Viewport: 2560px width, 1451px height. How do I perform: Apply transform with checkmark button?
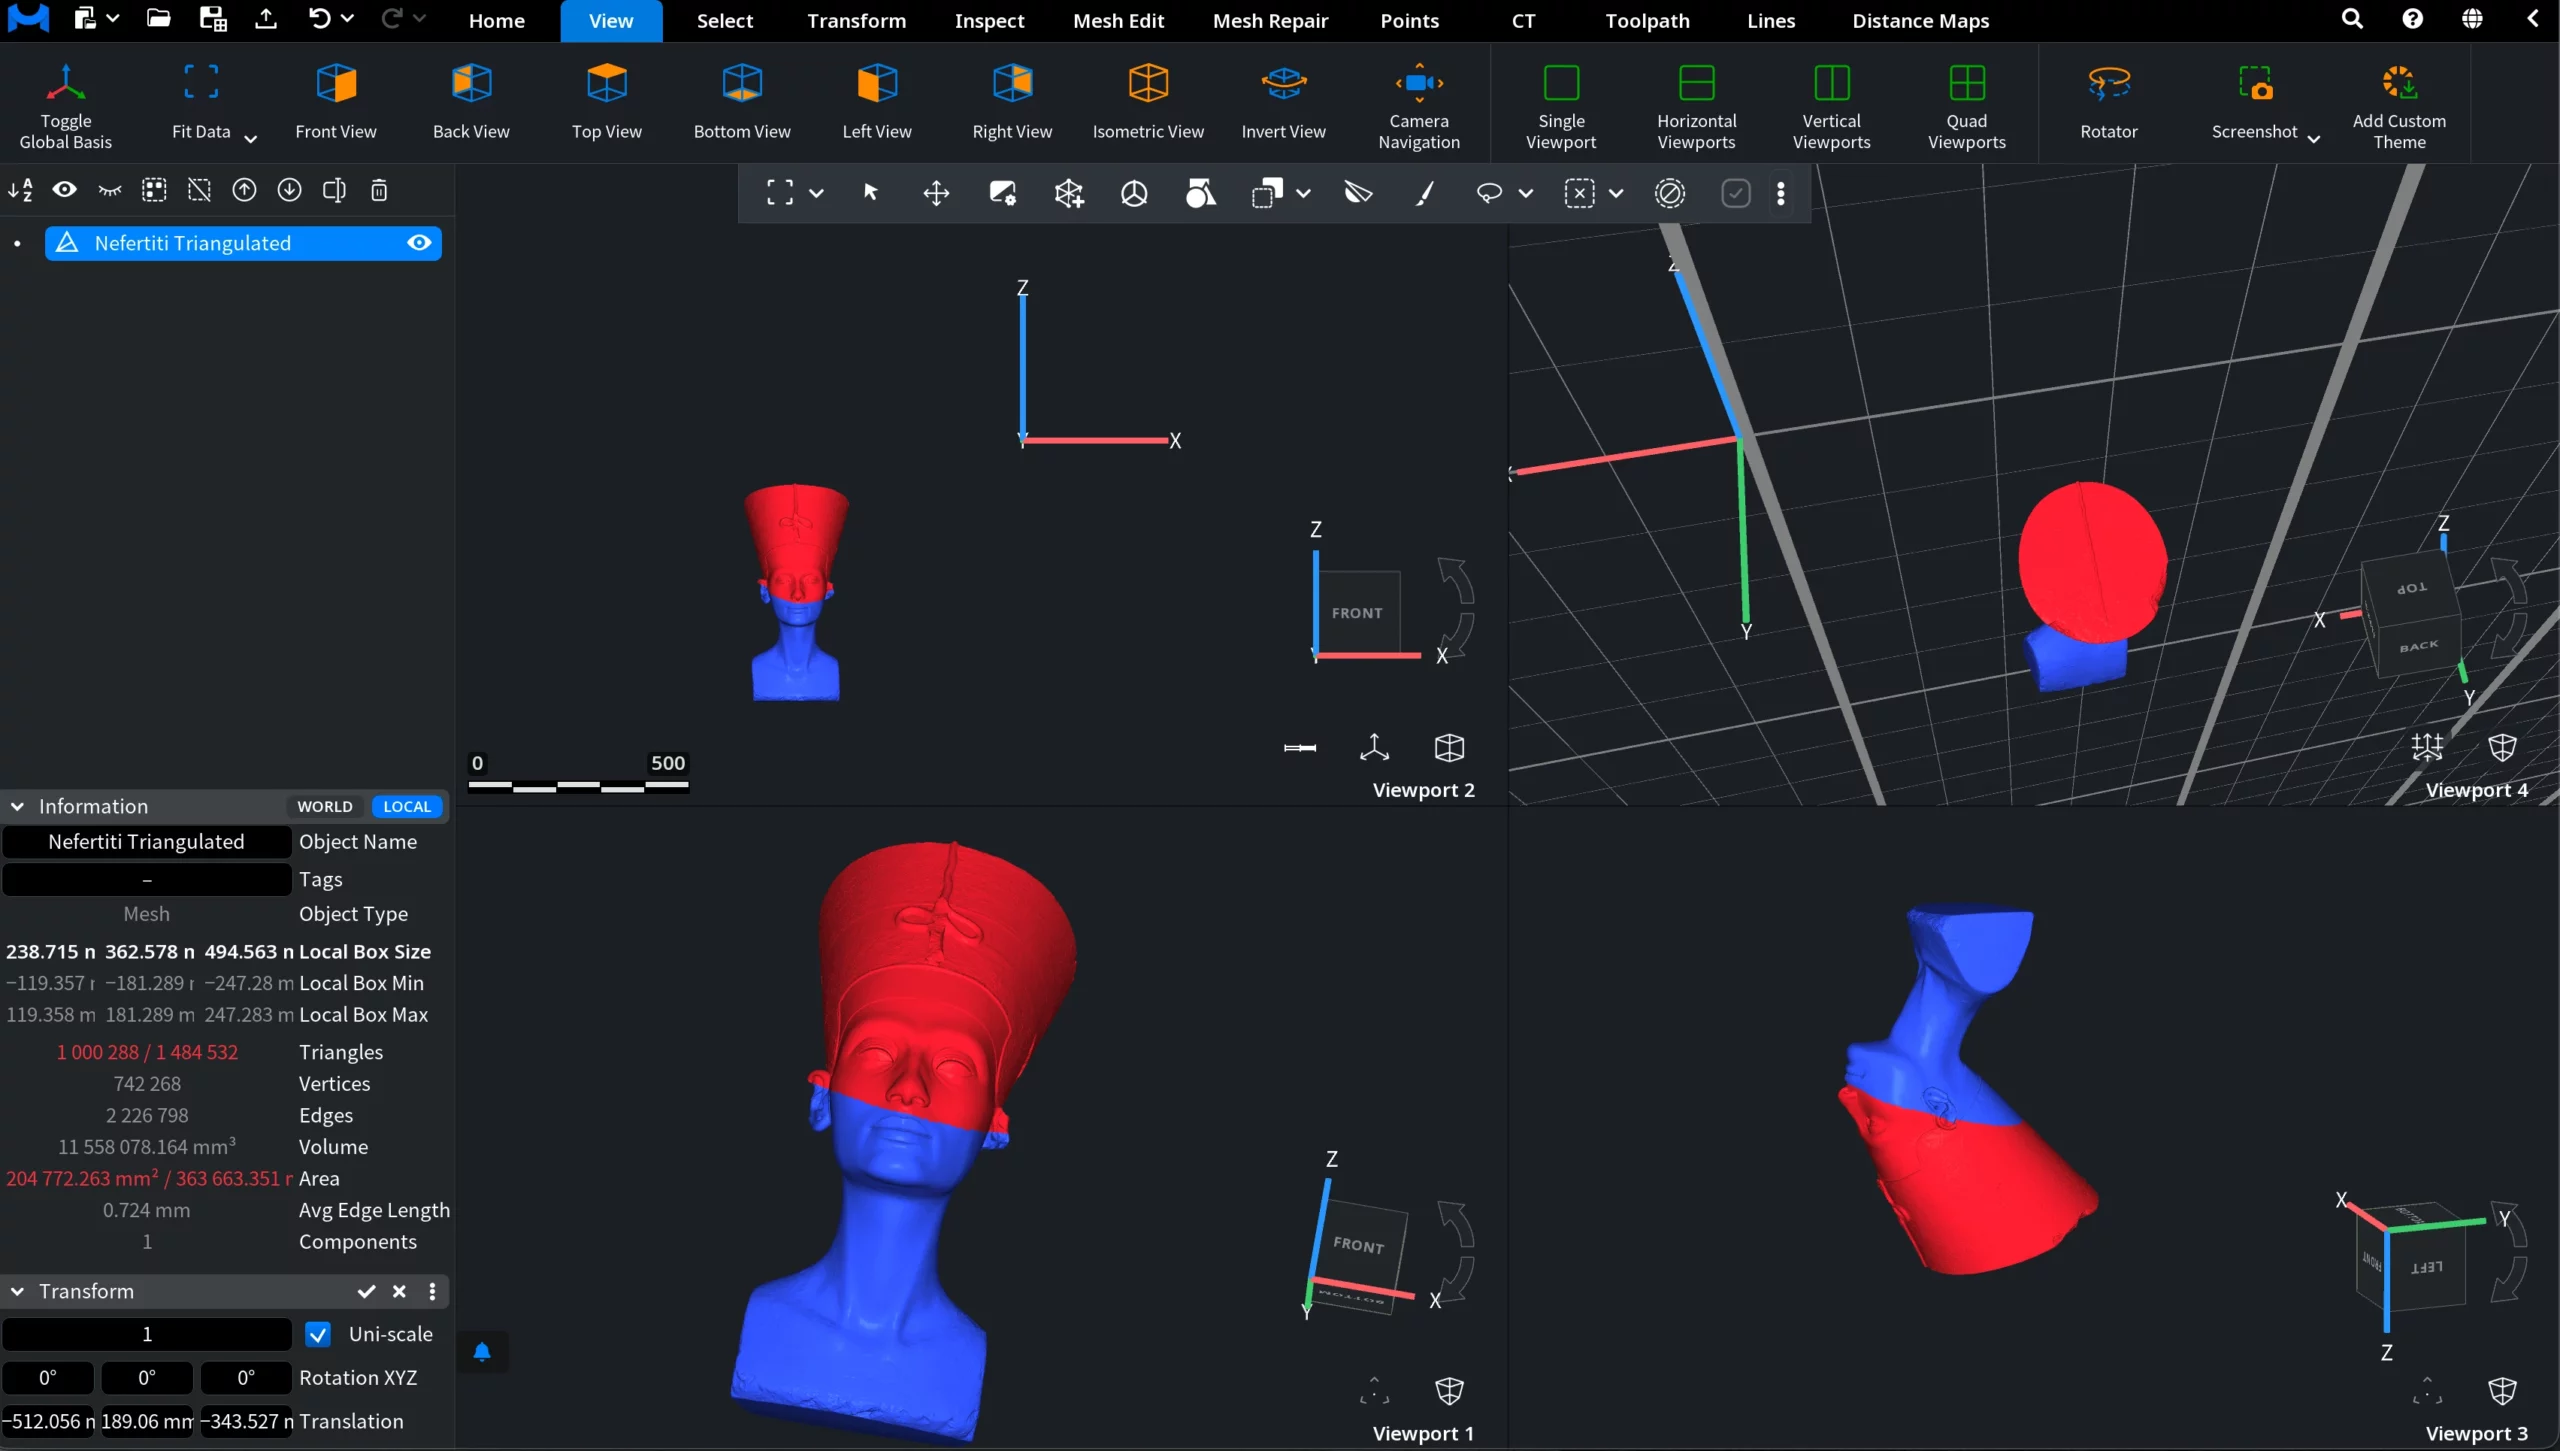366,1291
